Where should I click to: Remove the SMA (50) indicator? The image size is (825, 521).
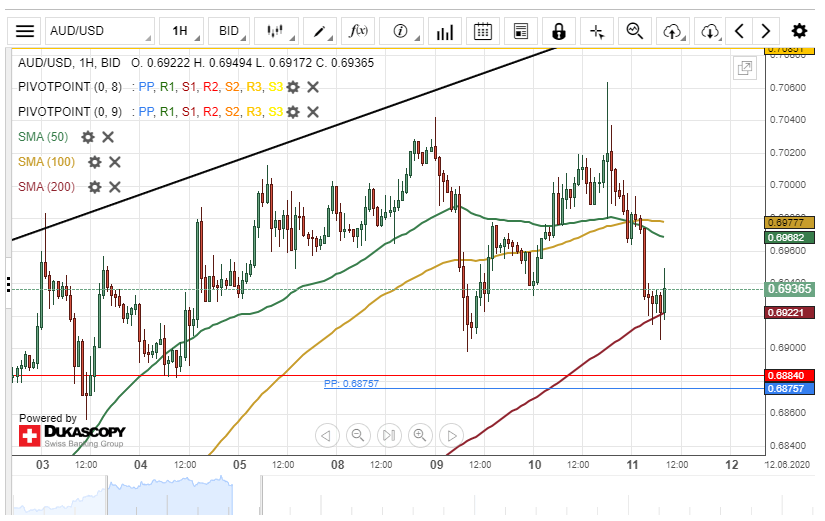pyautogui.click(x=108, y=137)
